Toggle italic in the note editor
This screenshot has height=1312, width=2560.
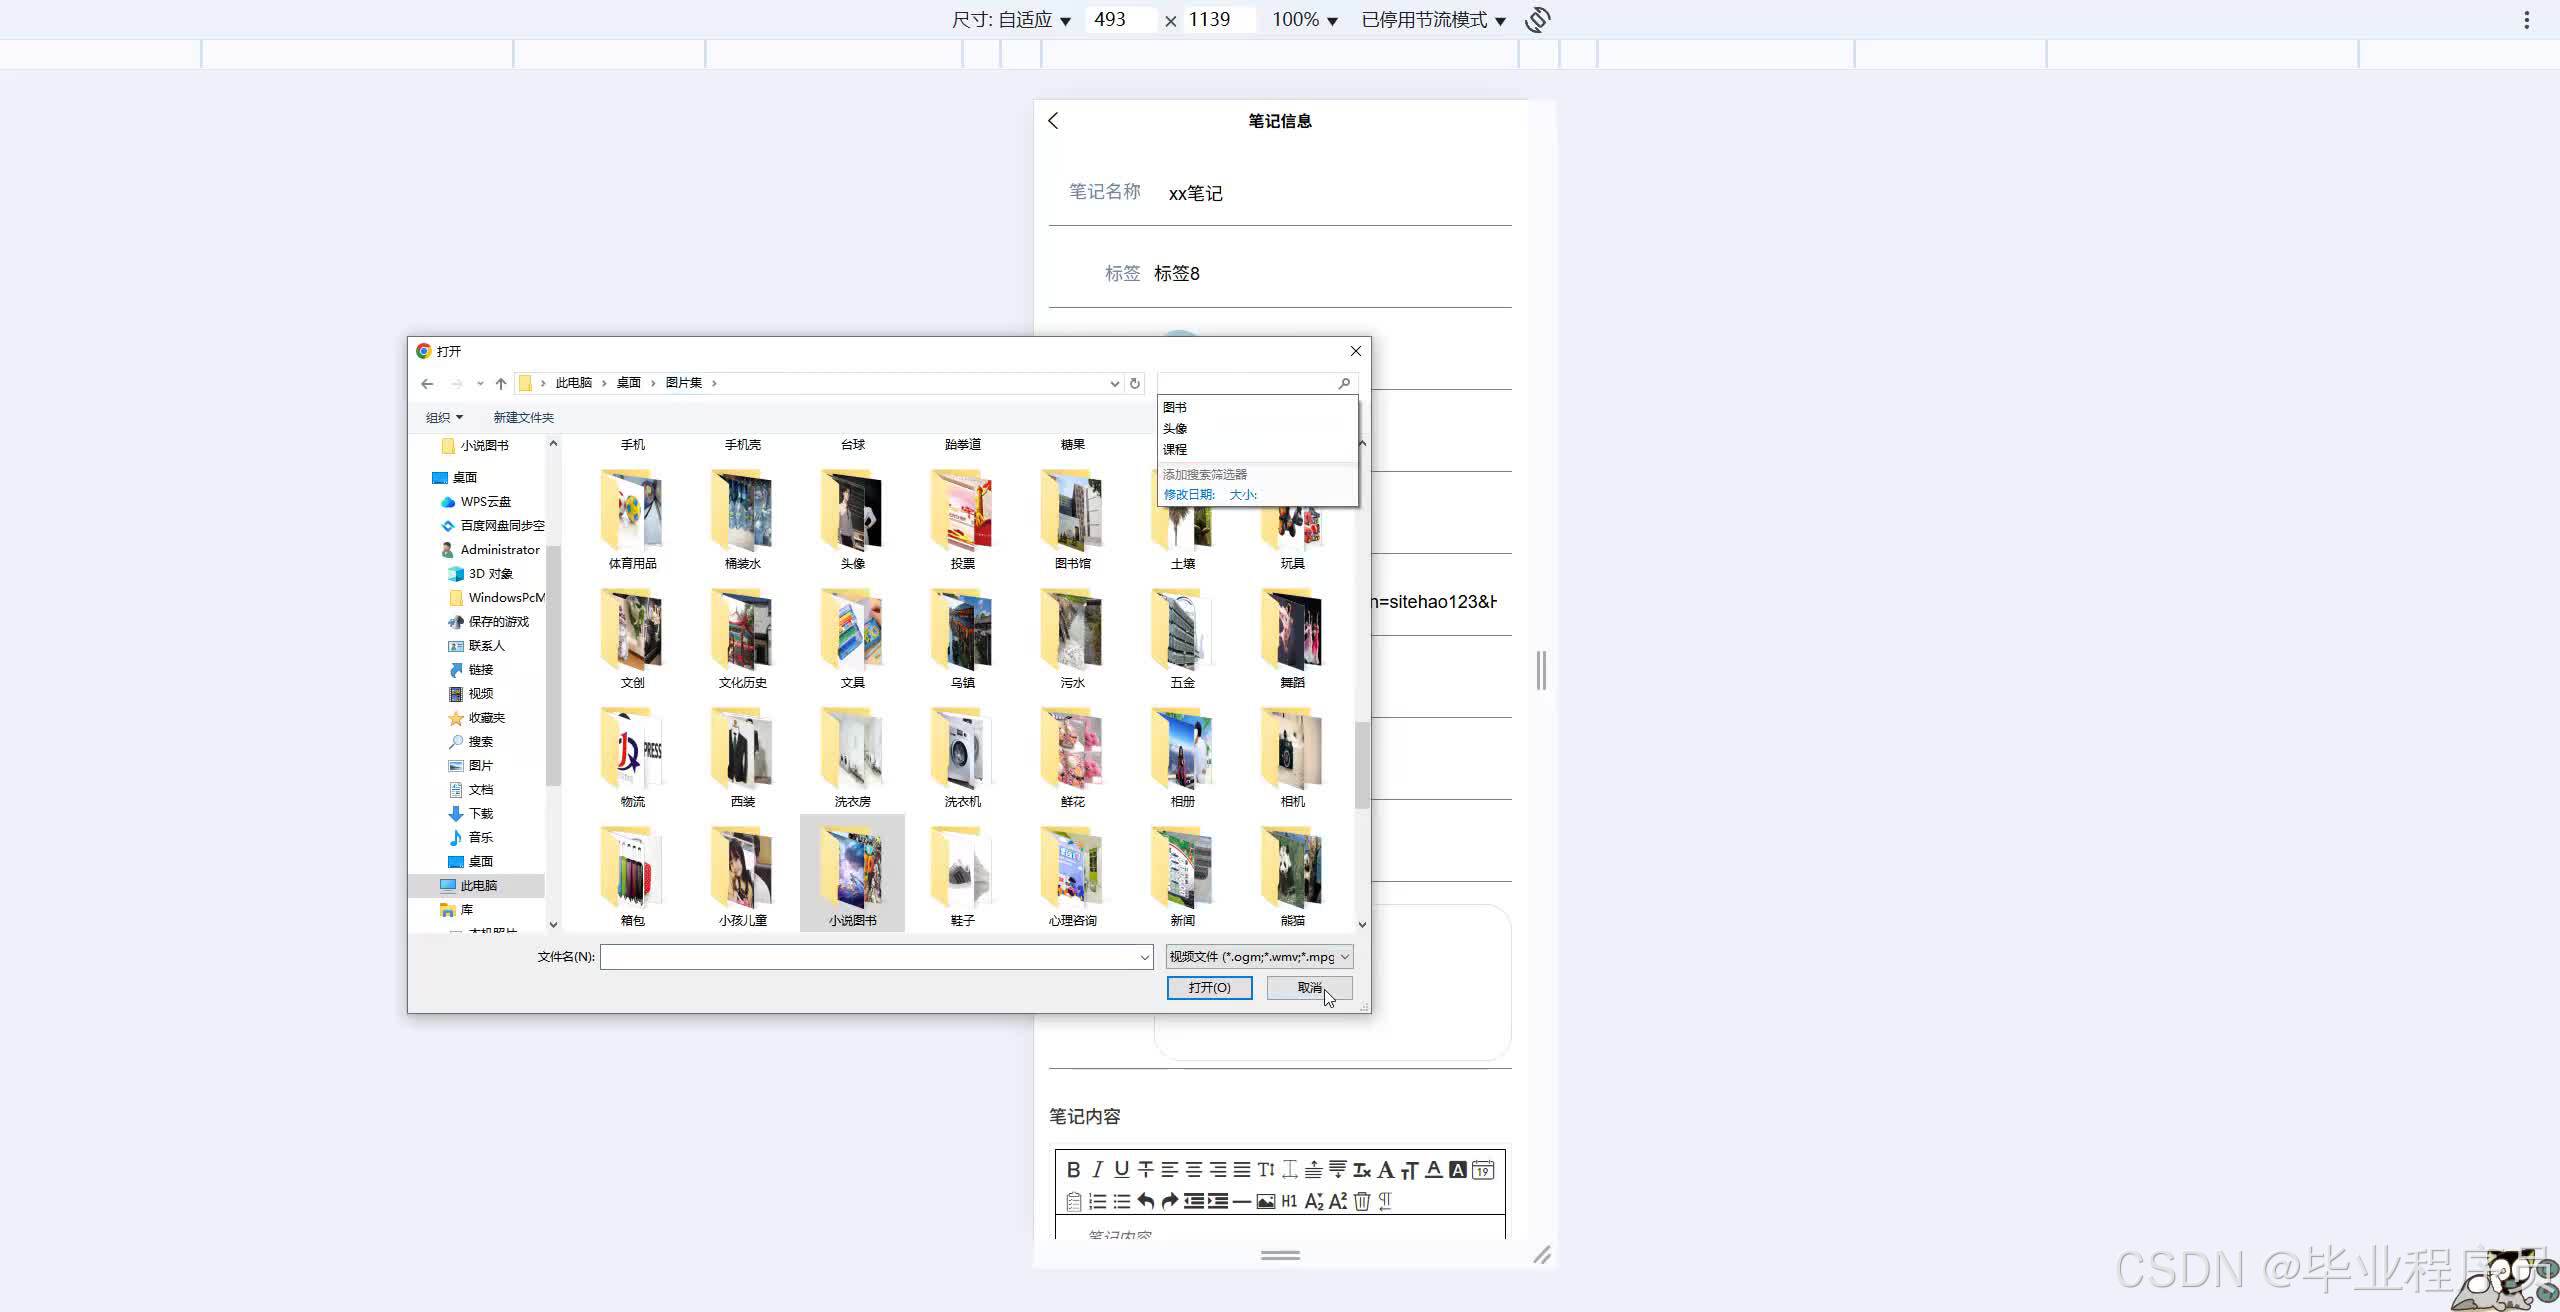click(1097, 1169)
